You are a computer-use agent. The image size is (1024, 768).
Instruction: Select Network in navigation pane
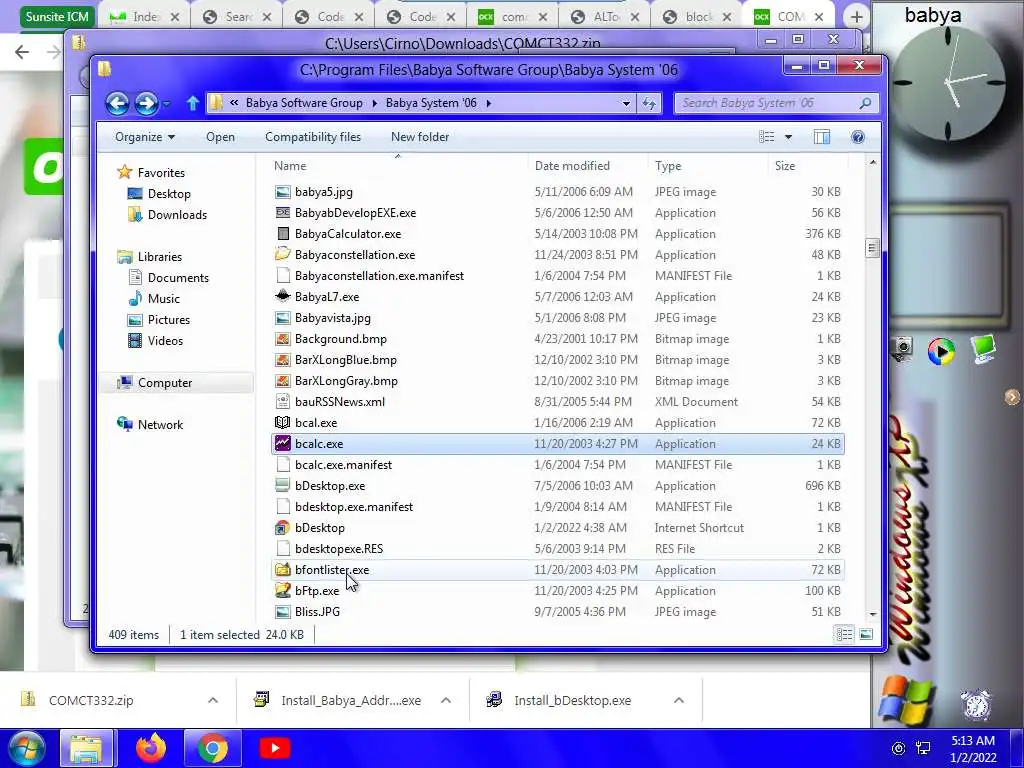160,424
